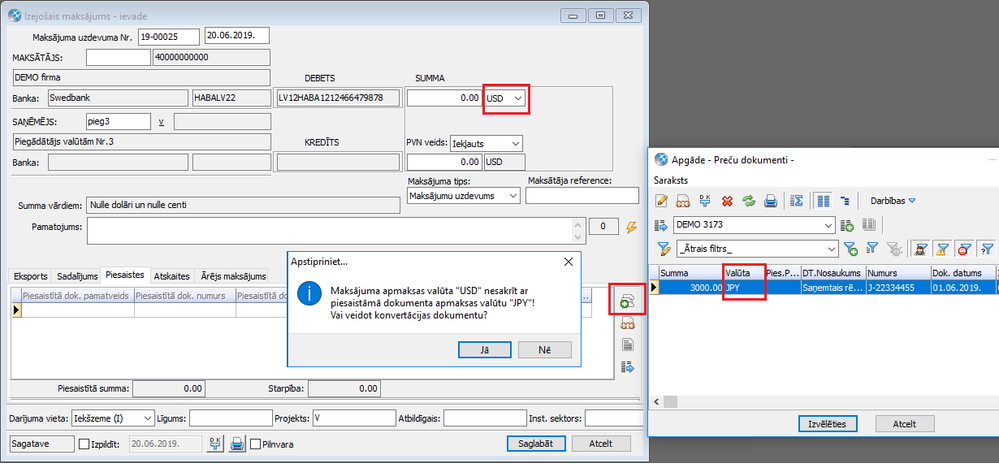Click Nē in the Apstipriniet dialog
The height and width of the screenshot is (464, 999).
coord(545,350)
